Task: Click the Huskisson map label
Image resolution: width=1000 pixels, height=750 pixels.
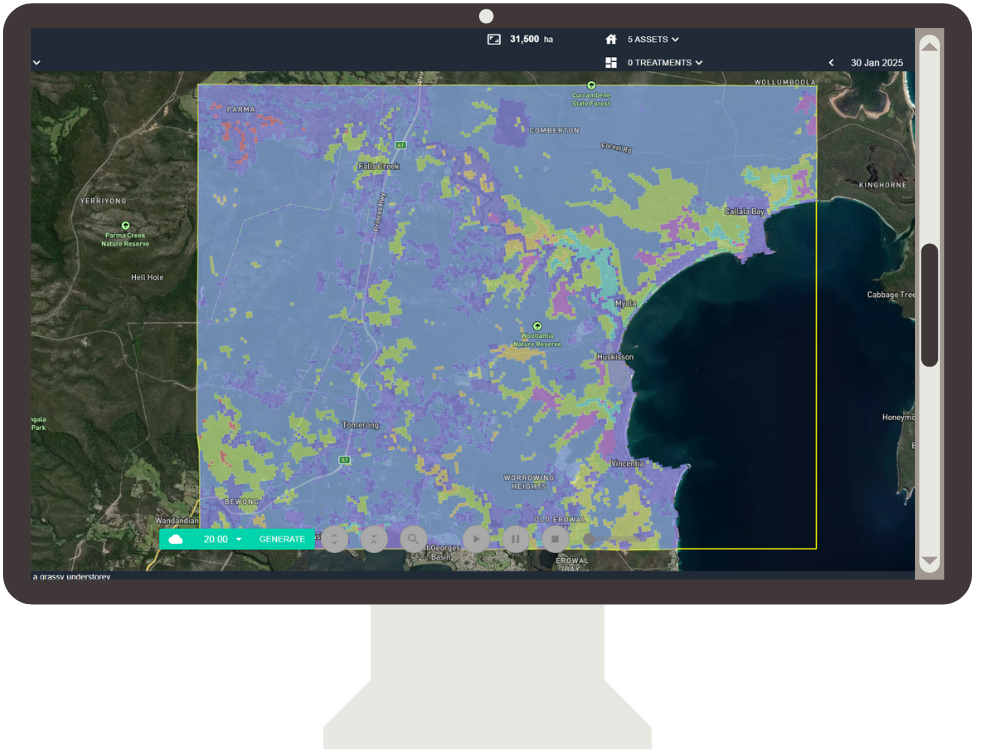Action: 615,357
